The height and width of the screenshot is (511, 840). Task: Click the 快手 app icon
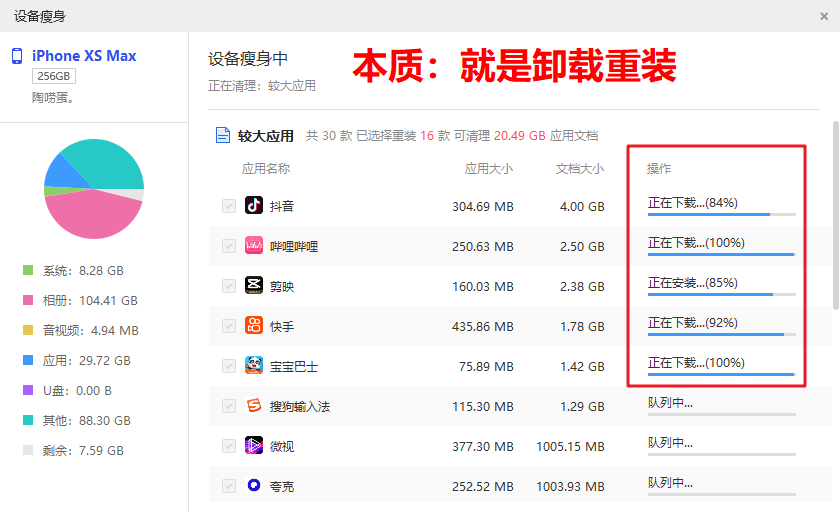coord(254,325)
